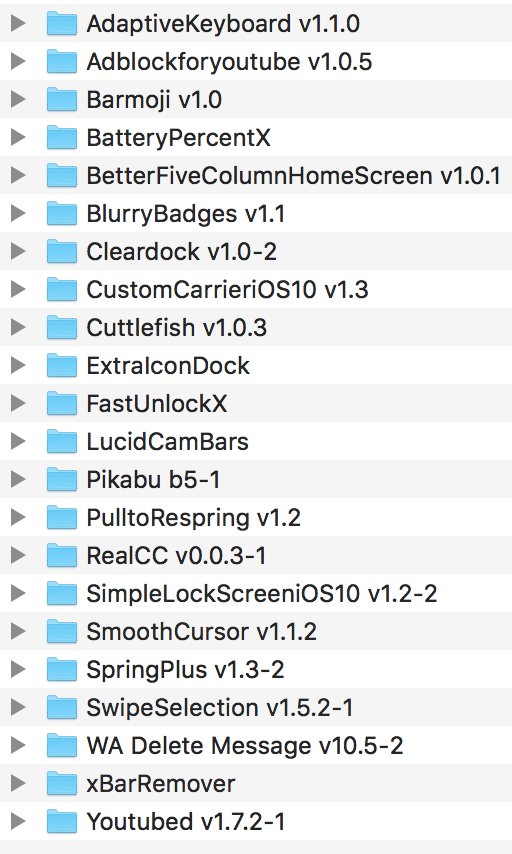This screenshot has height=854, width=512.
Task: Click the RealCC v0.0.3-1 folder icon
Action: [x=62, y=556]
